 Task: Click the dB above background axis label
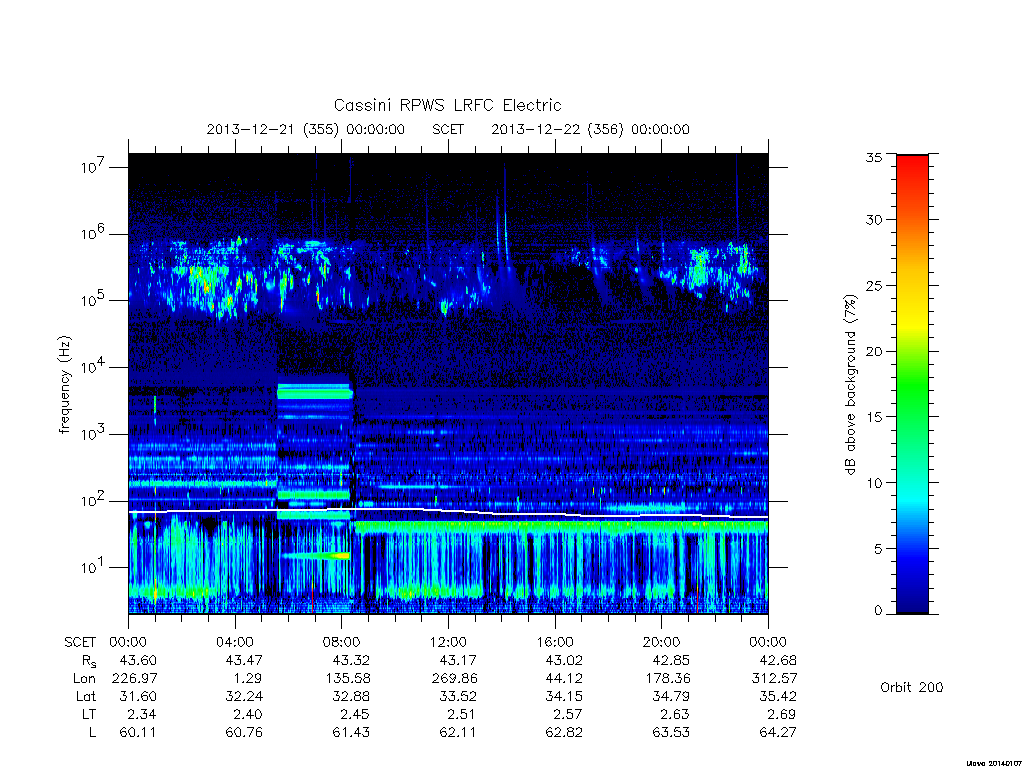click(850, 385)
